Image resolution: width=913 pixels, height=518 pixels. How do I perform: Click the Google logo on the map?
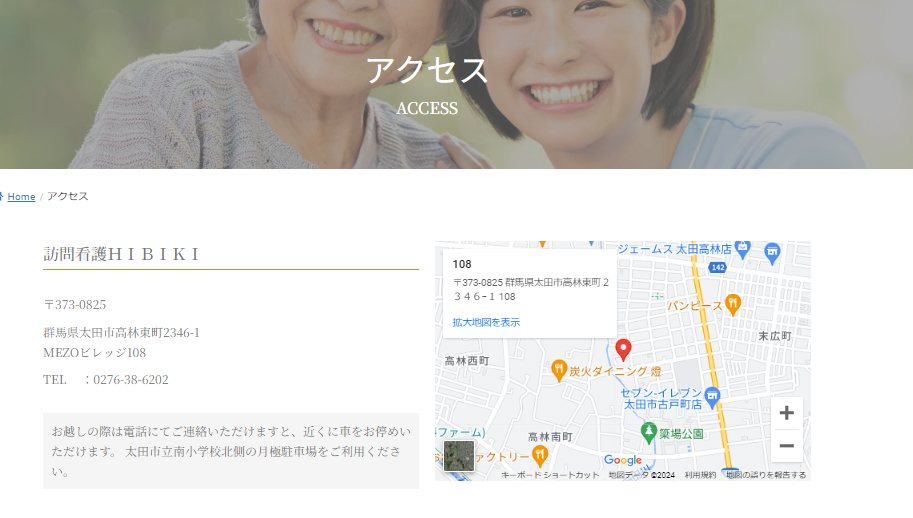(622, 460)
